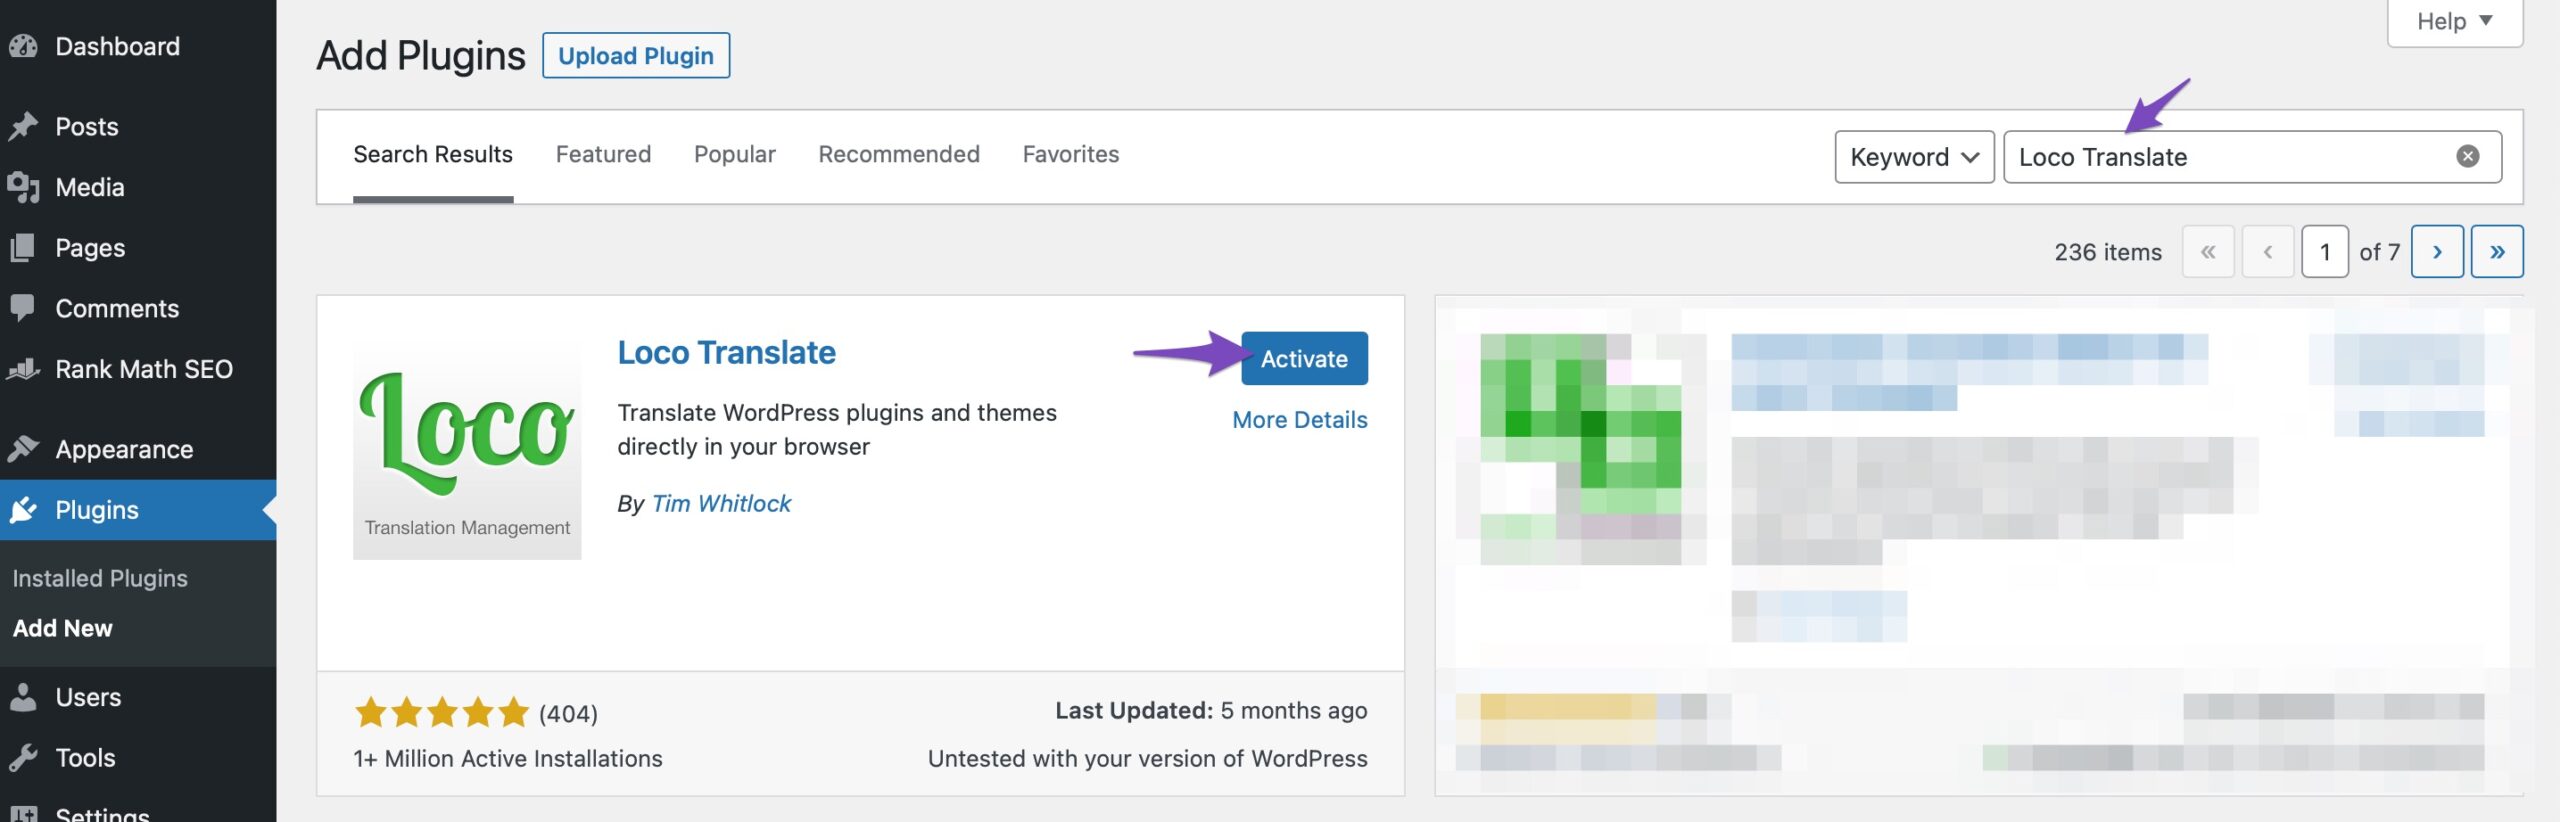Click the Rank Math SEO chart icon
The image size is (2560, 822).
[x=23, y=369]
